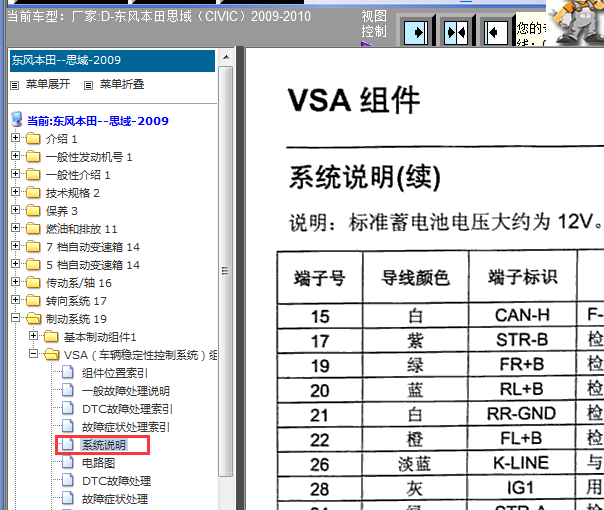Expand the 基本制动组件1 tree node
The image size is (604, 510).
coord(34,336)
